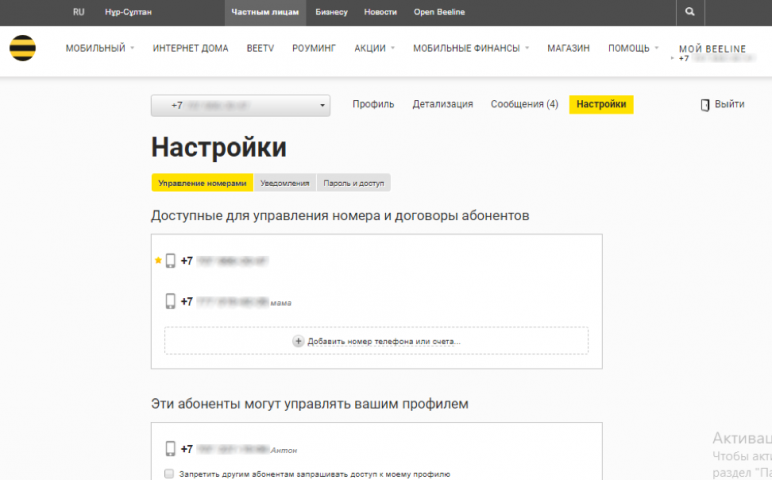Open the phone number selector dropdown
Viewport: 772px width, 480px height.
coord(240,105)
